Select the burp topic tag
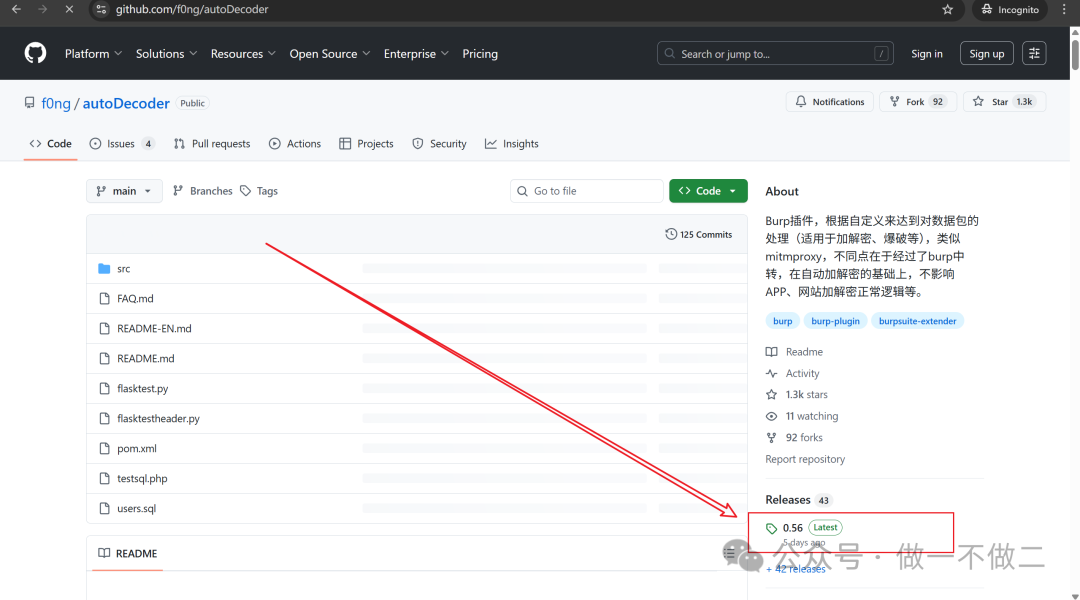The width and height of the screenshot is (1080, 600). click(x=782, y=321)
